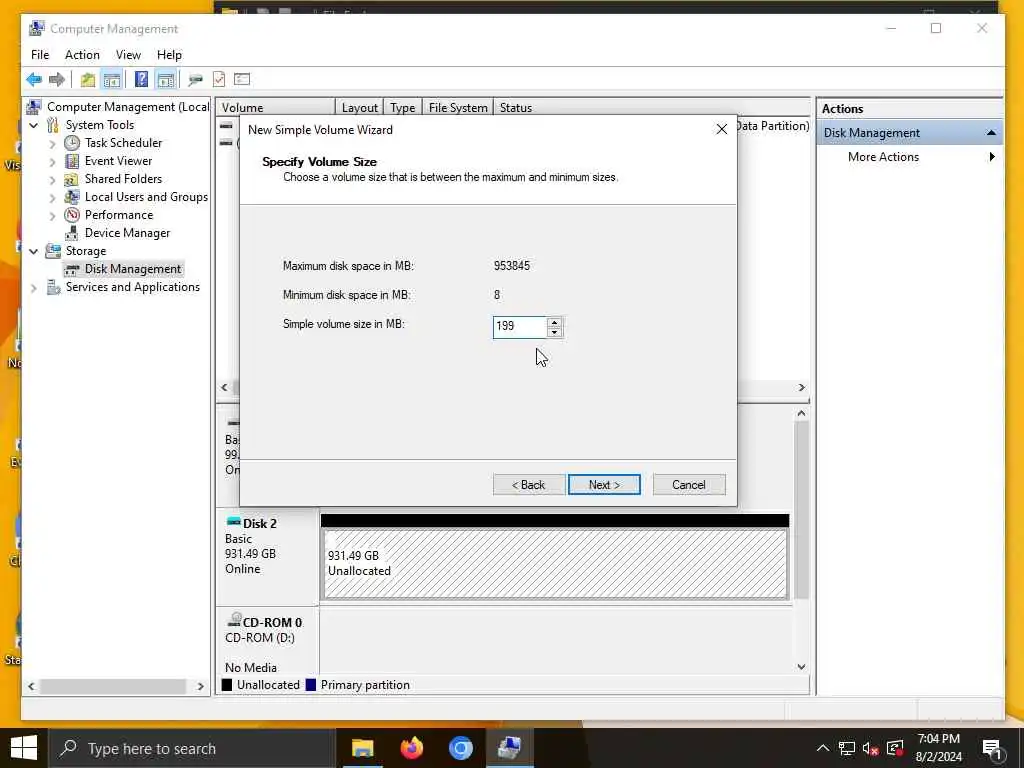
Task: Expand the Performance node
Action: [53, 215]
